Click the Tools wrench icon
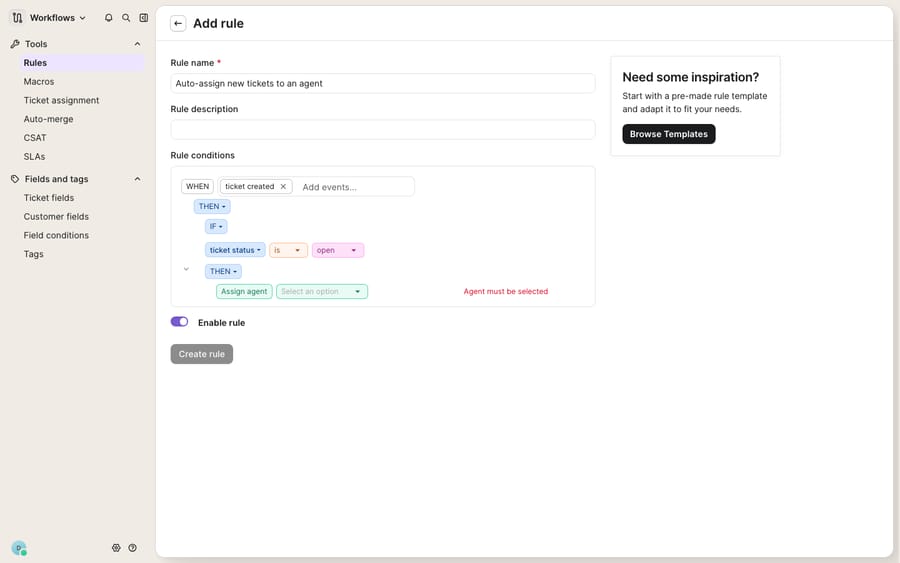The image size is (900, 563). pos(15,44)
